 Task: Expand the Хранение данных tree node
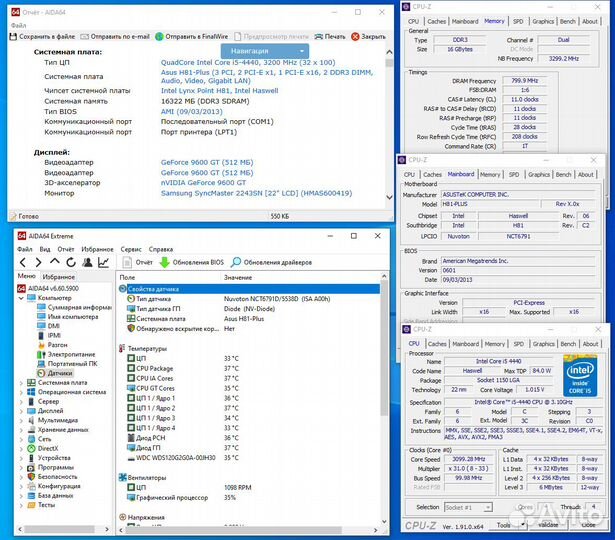[x=21, y=430]
